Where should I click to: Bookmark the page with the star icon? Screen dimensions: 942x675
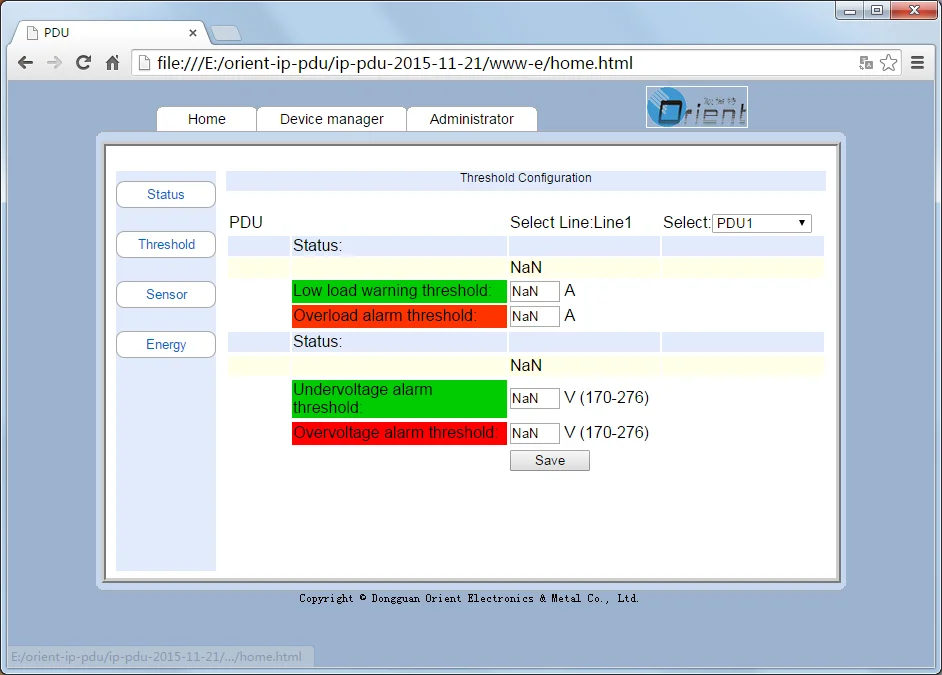pos(888,62)
